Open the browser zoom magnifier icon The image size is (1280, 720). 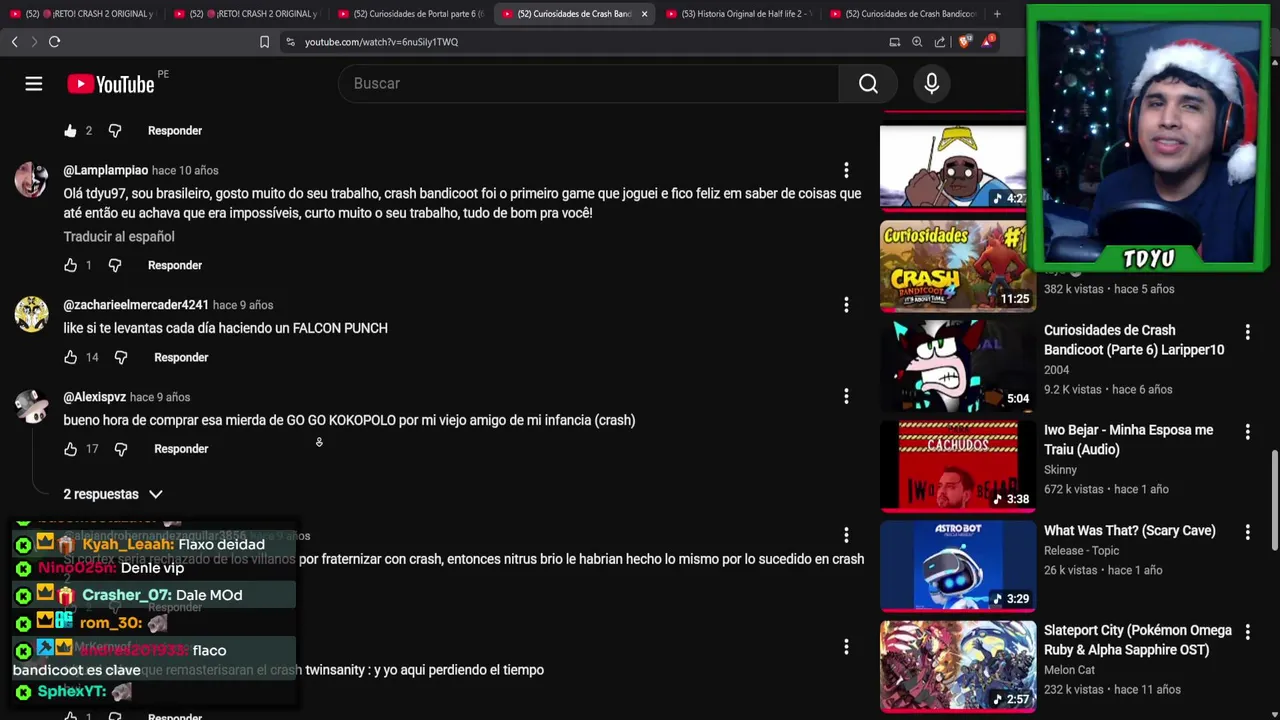point(917,42)
